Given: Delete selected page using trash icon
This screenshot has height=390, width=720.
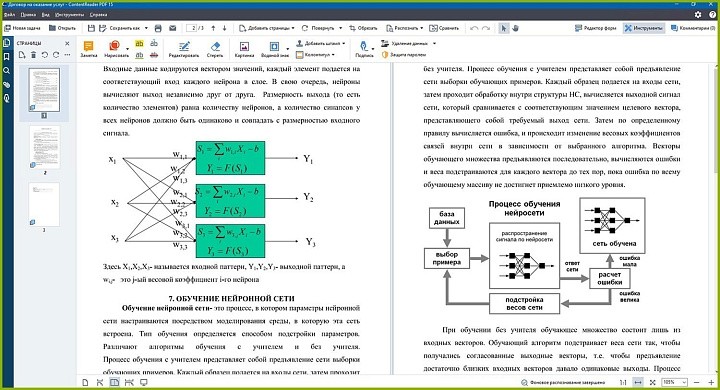Looking at the screenshot, I should pyautogui.click(x=33, y=55).
